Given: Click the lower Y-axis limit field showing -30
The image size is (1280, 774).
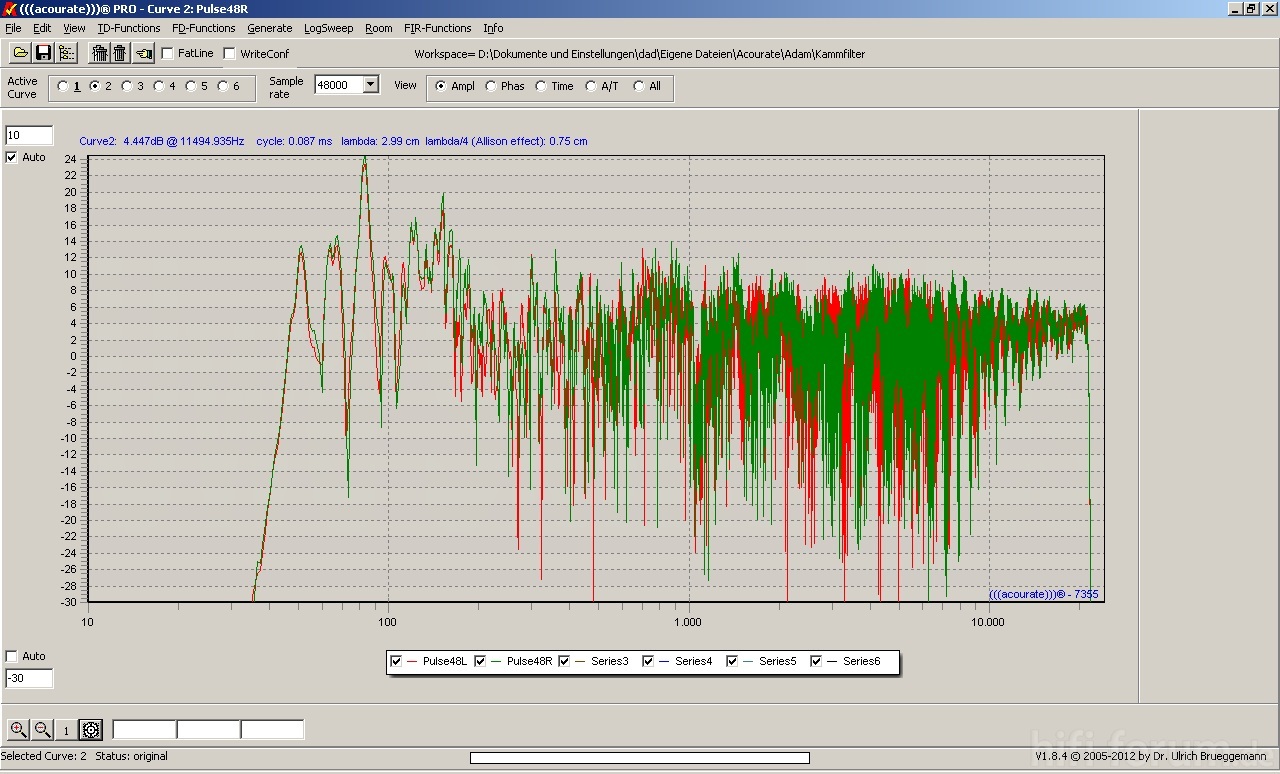Looking at the screenshot, I should click(29, 678).
